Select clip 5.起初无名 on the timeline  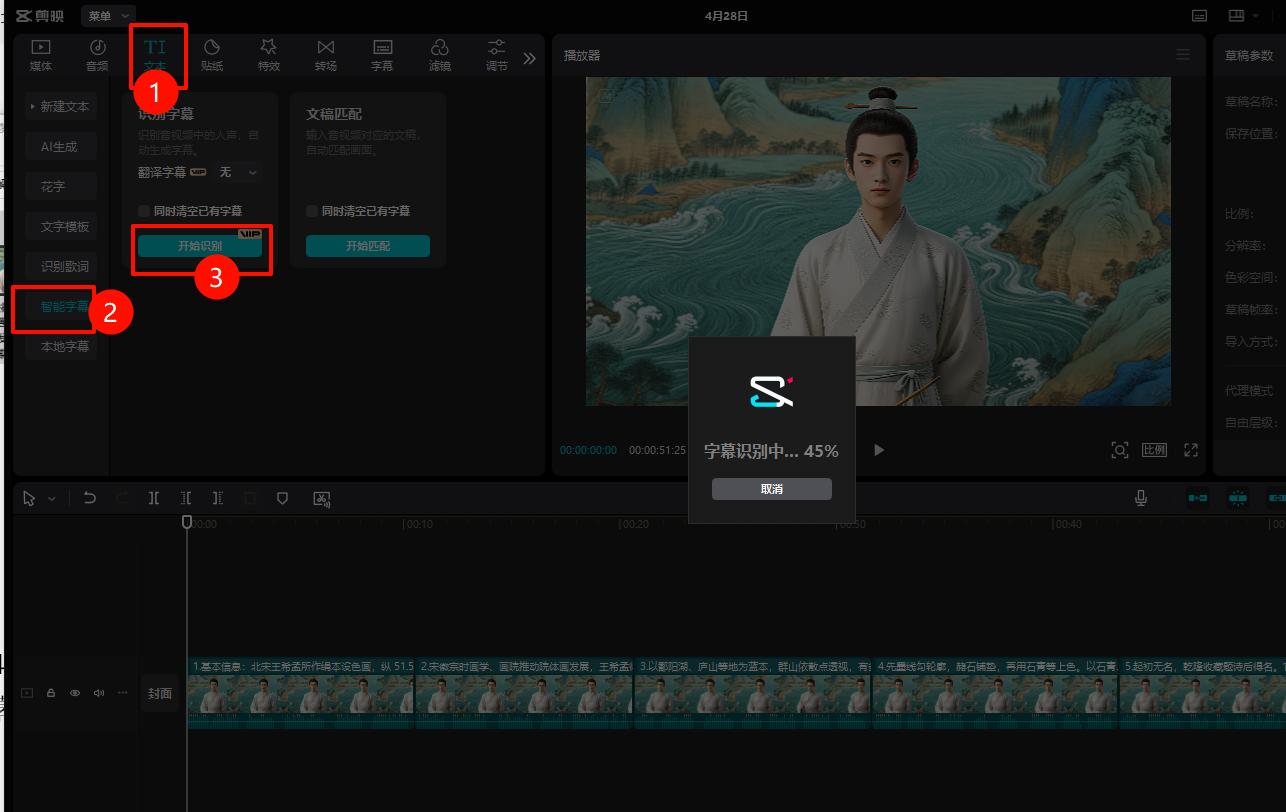click(x=1203, y=692)
